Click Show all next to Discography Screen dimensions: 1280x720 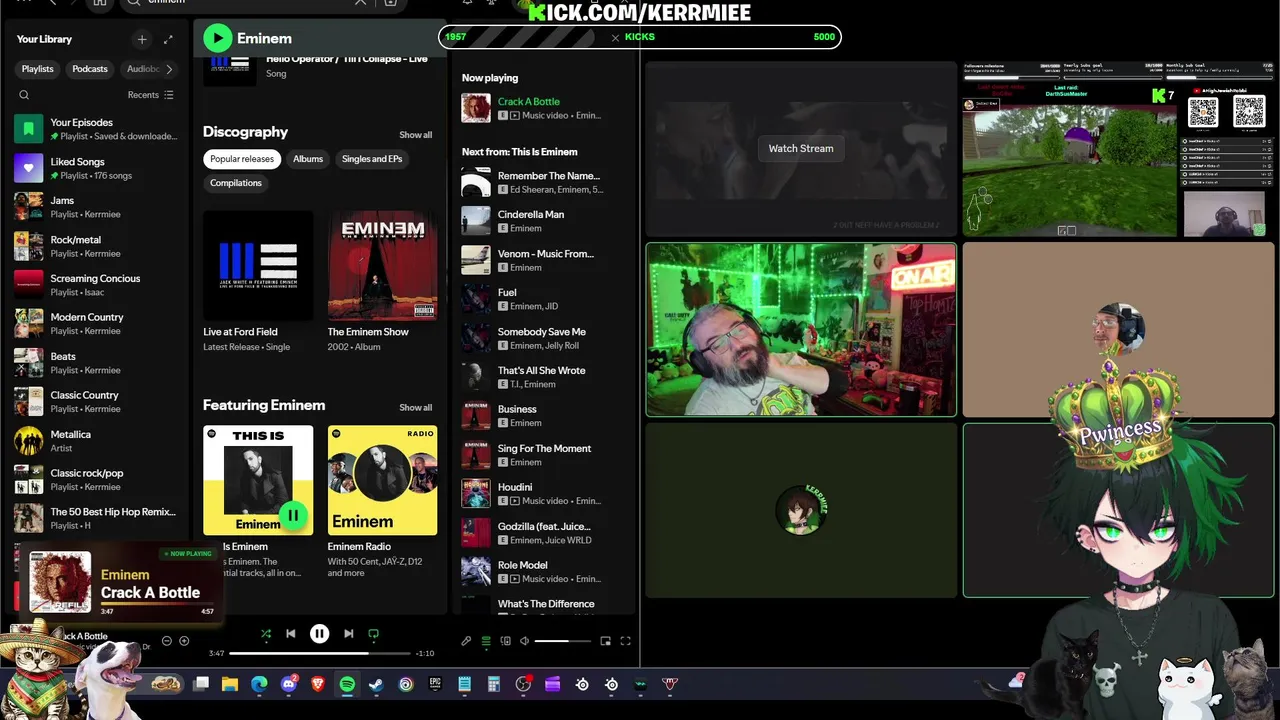coord(416,135)
